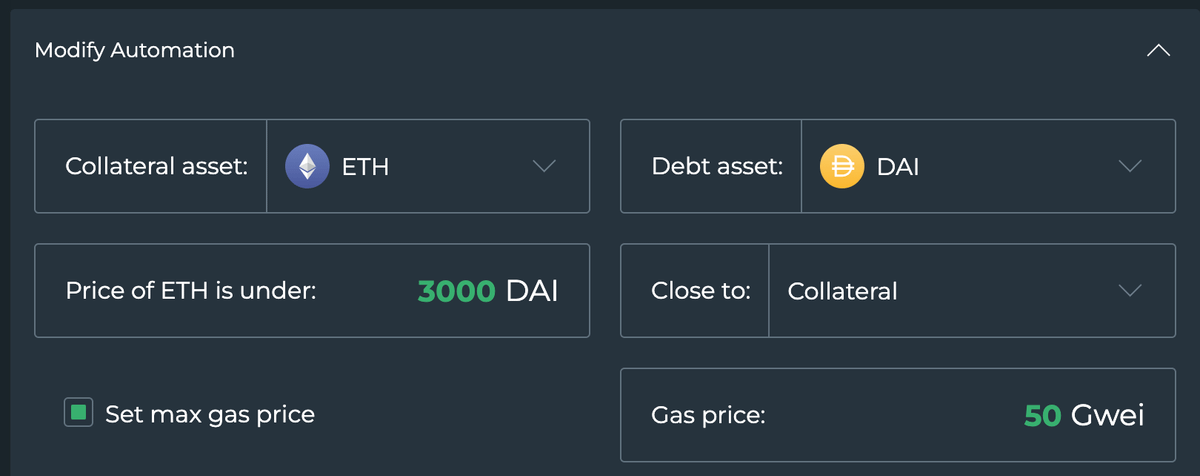Click the Gwei unit text
Viewport: 1200px width, 476px height.
[x=1108, y=415]
